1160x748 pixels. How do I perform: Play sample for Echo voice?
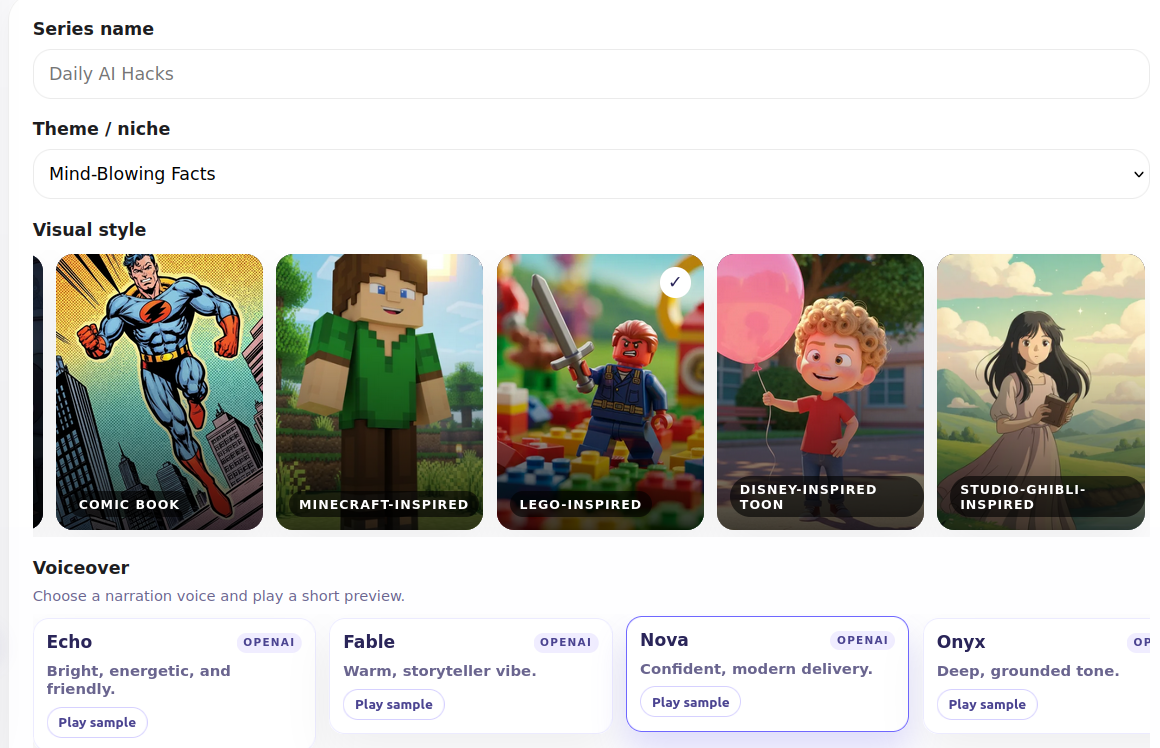point(97,722)
